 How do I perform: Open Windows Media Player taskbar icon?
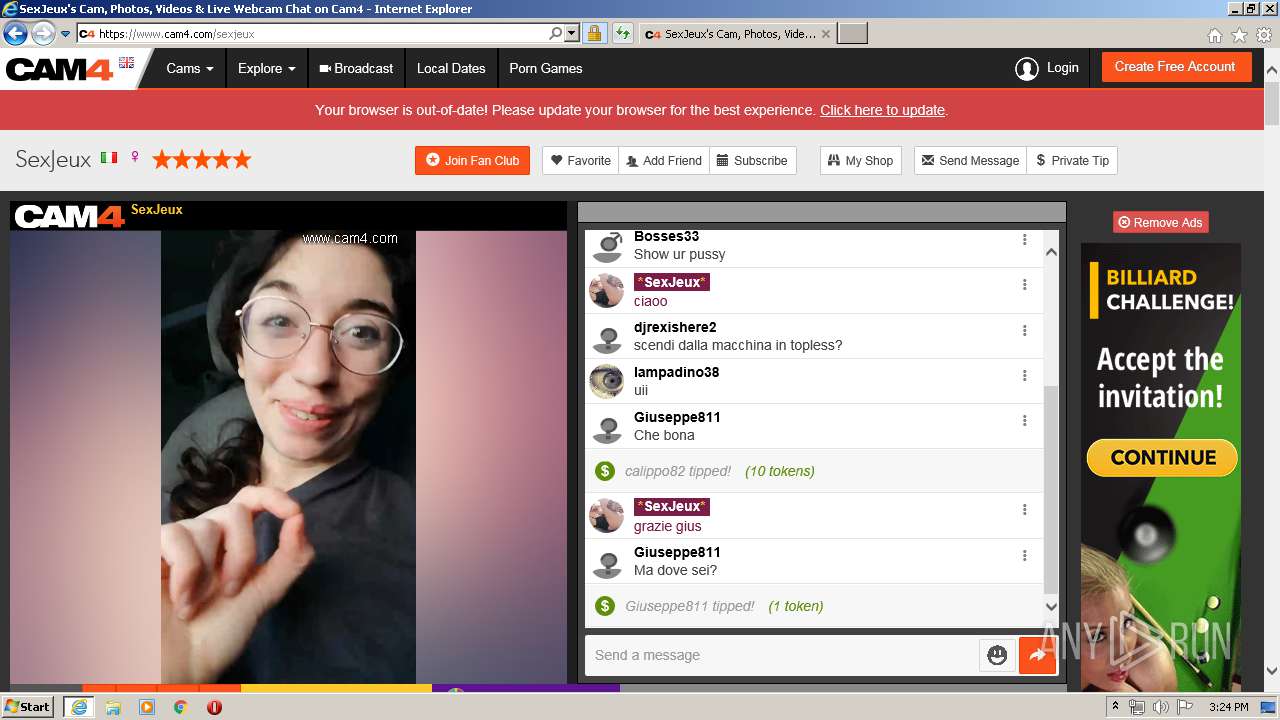(147, 707)
